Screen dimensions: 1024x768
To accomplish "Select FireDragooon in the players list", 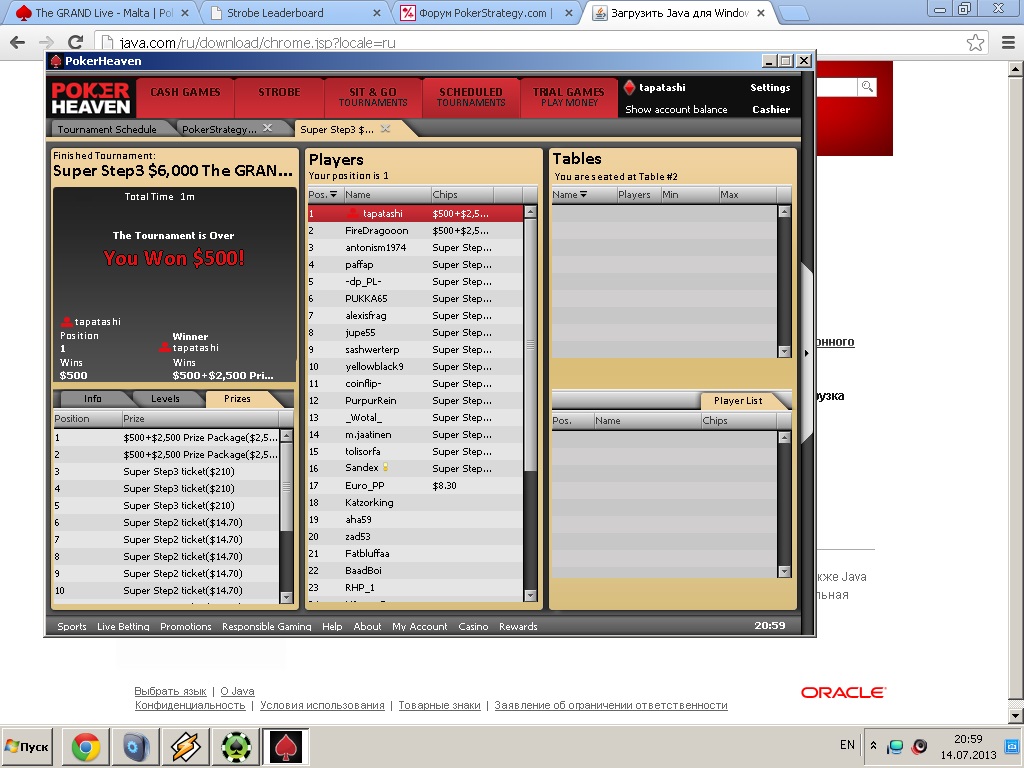I will [x=376, y=231].
